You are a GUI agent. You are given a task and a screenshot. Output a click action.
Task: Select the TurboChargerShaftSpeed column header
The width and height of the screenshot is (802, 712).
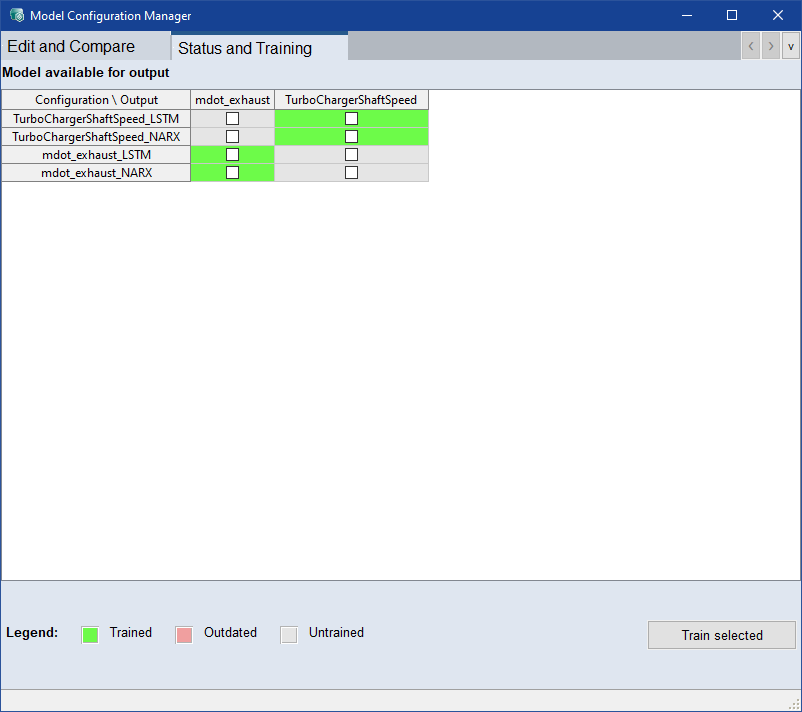[351, 100]
